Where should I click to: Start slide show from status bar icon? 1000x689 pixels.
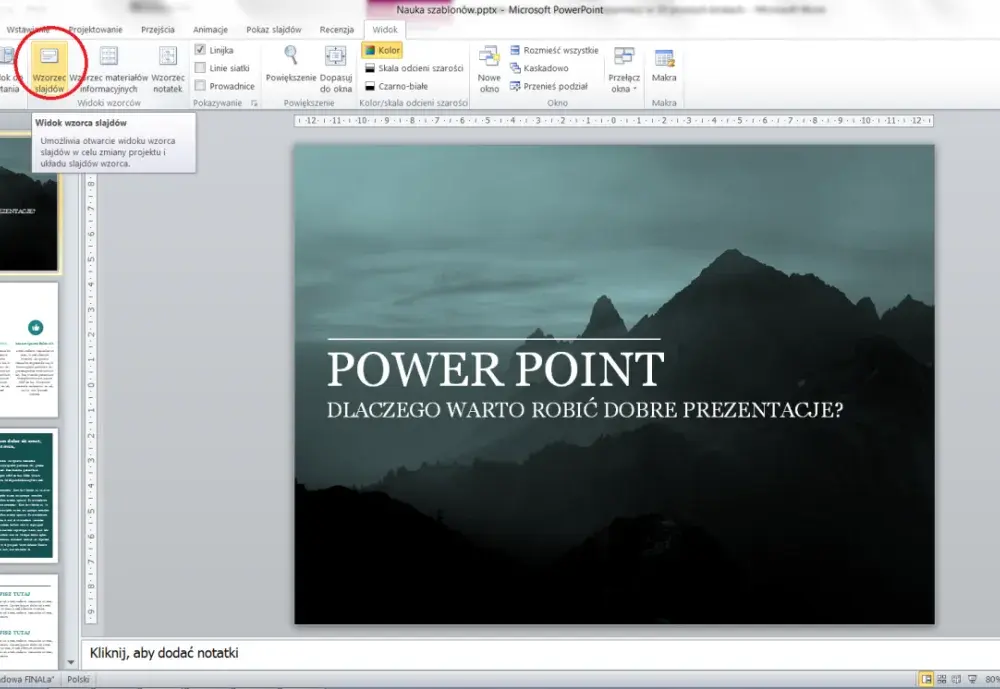972,679
